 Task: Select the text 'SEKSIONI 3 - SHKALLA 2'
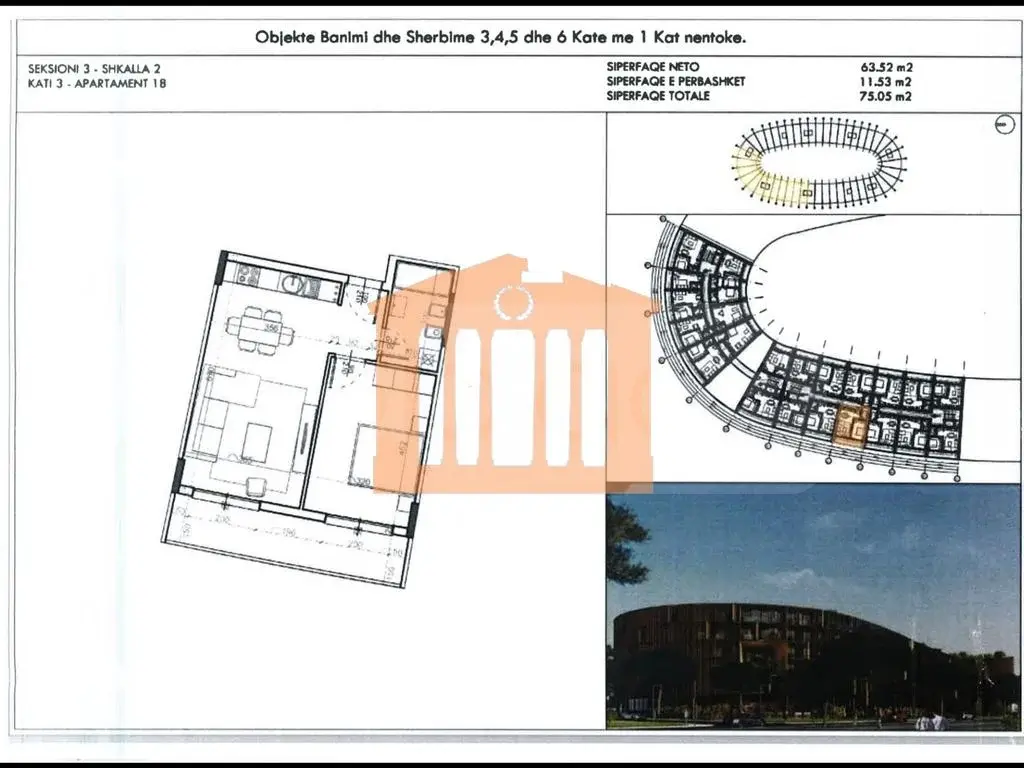(x=95, y=69)
